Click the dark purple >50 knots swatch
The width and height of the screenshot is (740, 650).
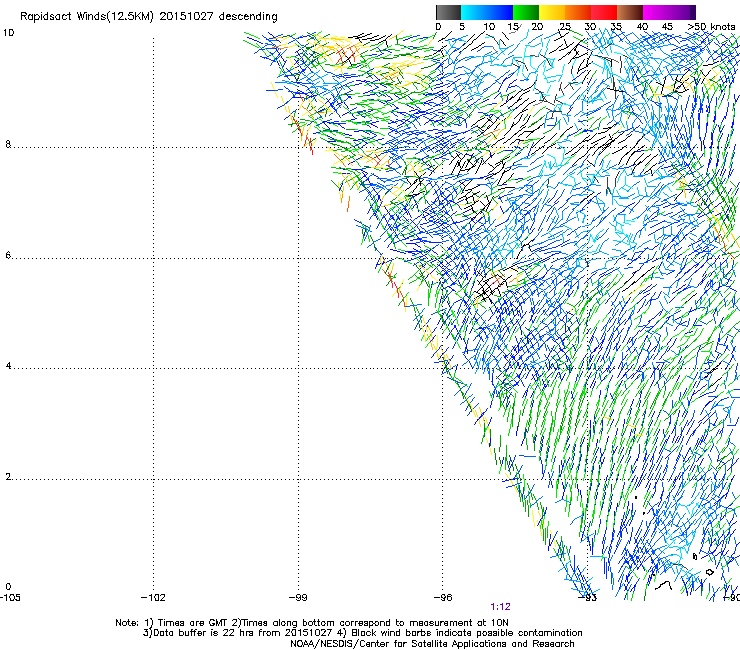pyautogui.click(x=693, y=12)
